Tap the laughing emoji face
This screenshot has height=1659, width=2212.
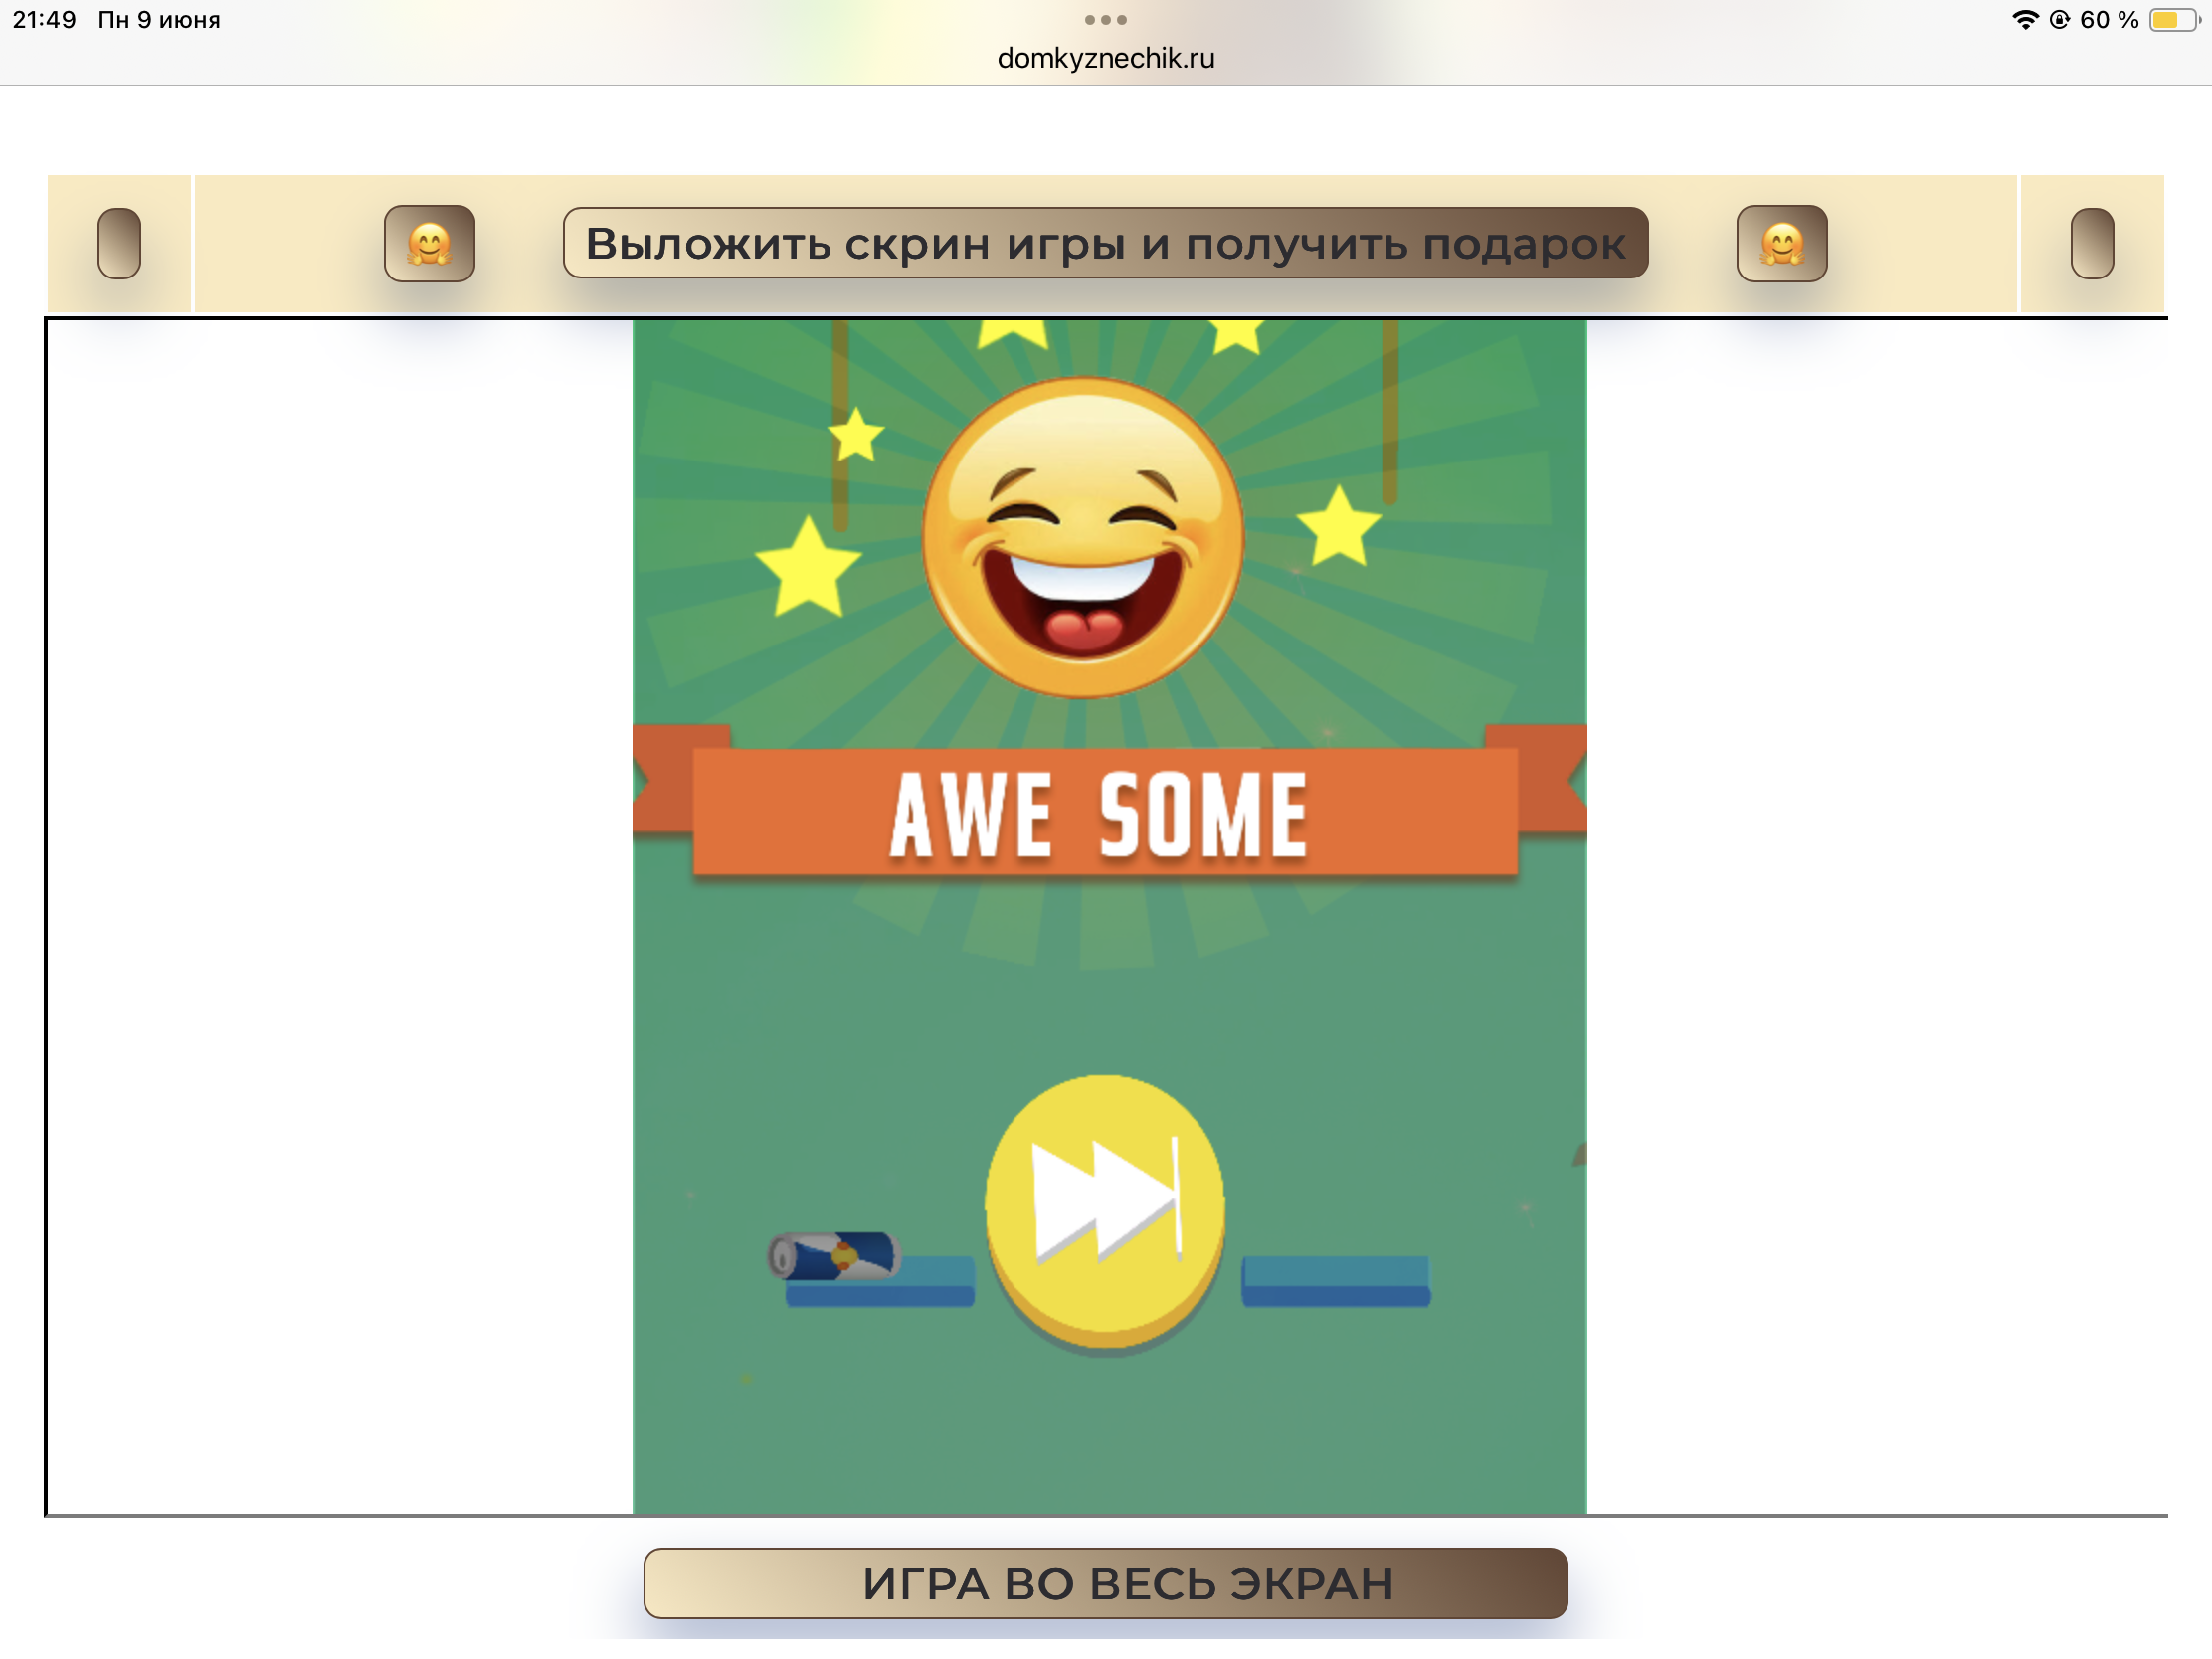tap(1083, 538)
